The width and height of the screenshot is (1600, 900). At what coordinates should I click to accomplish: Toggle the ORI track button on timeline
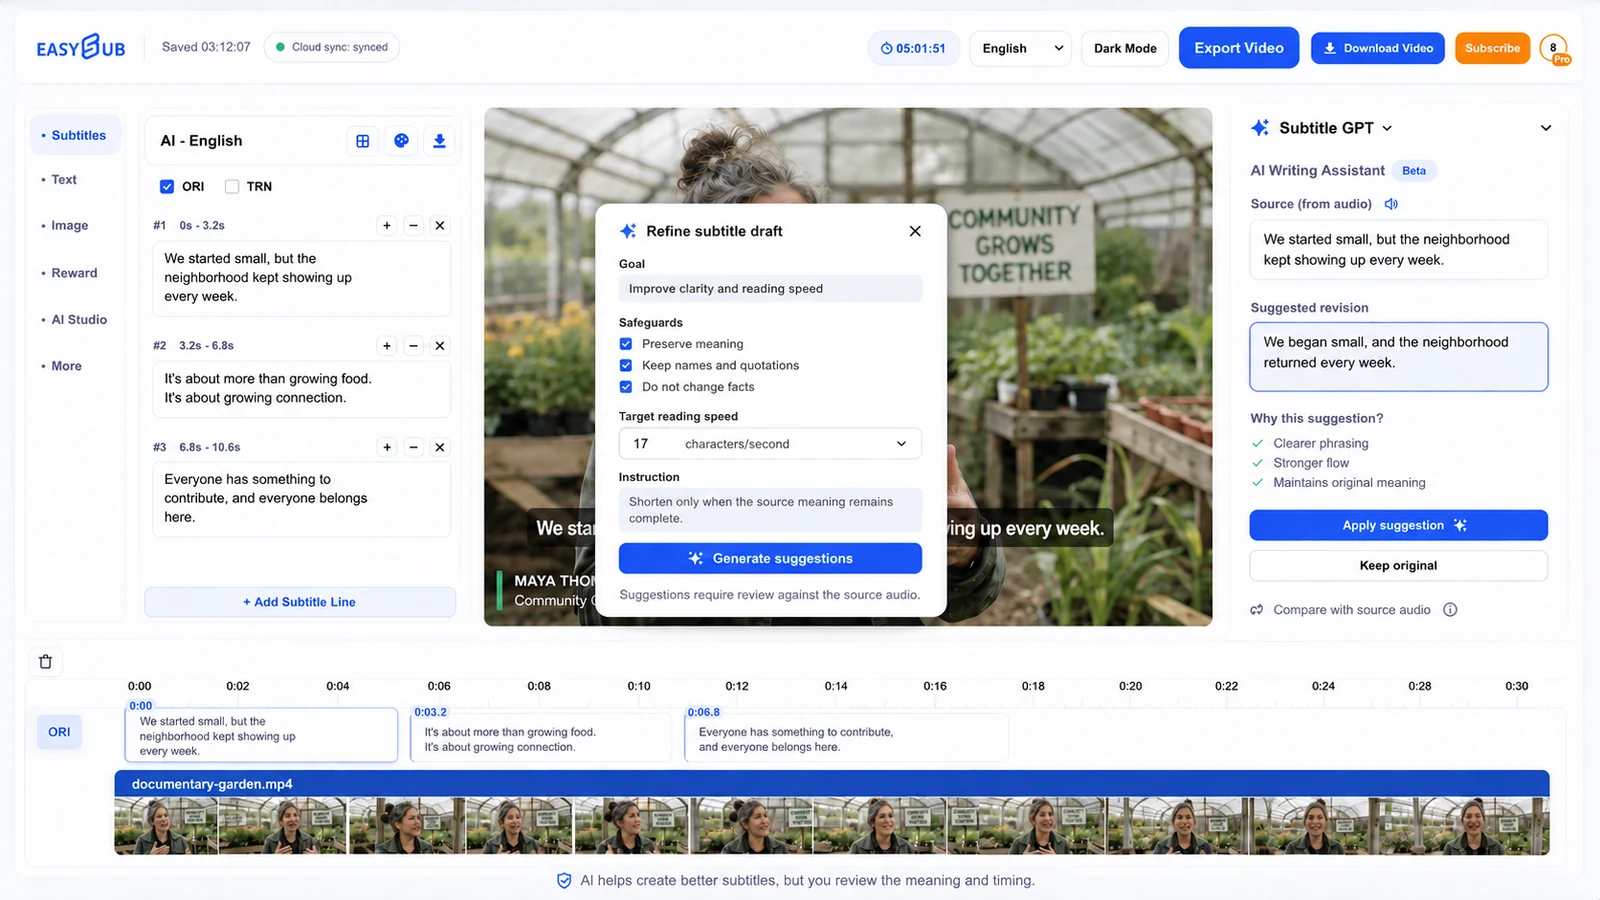[x=59, y=732]
